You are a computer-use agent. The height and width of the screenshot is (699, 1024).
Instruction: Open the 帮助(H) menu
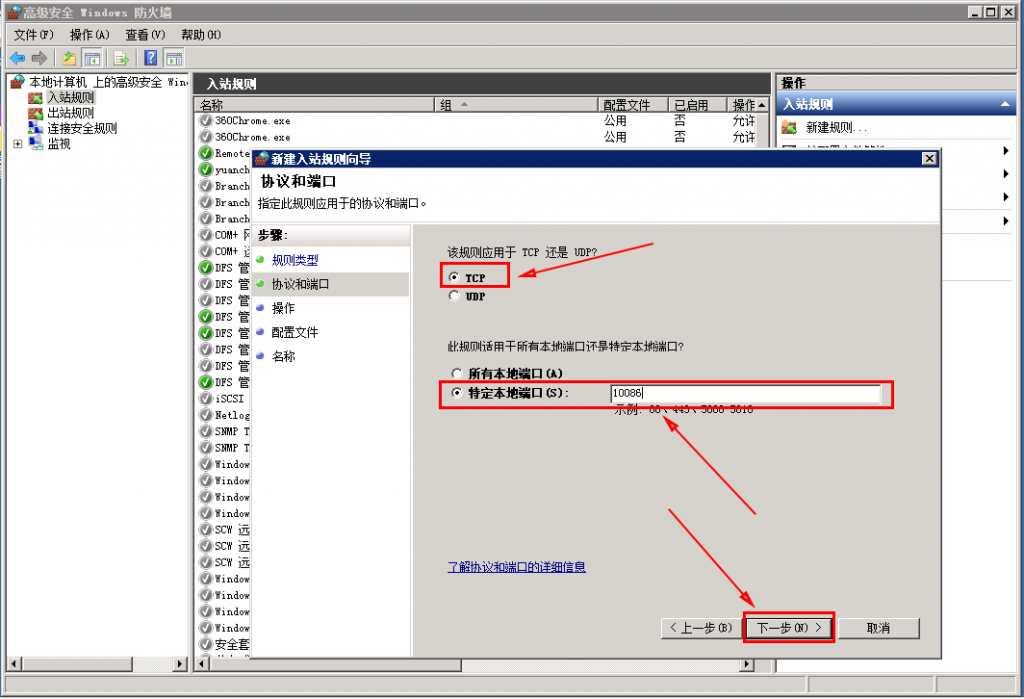click(201, 35)
